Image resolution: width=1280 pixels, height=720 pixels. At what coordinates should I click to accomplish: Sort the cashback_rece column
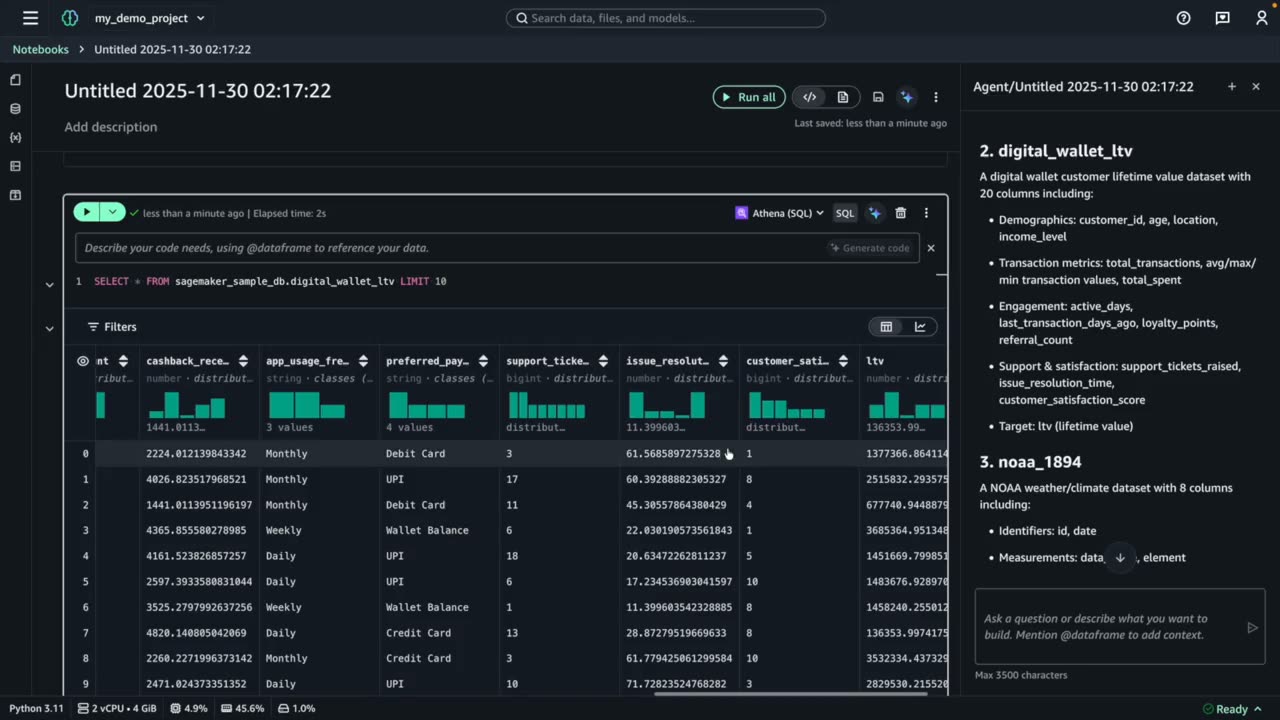[243, 361]
